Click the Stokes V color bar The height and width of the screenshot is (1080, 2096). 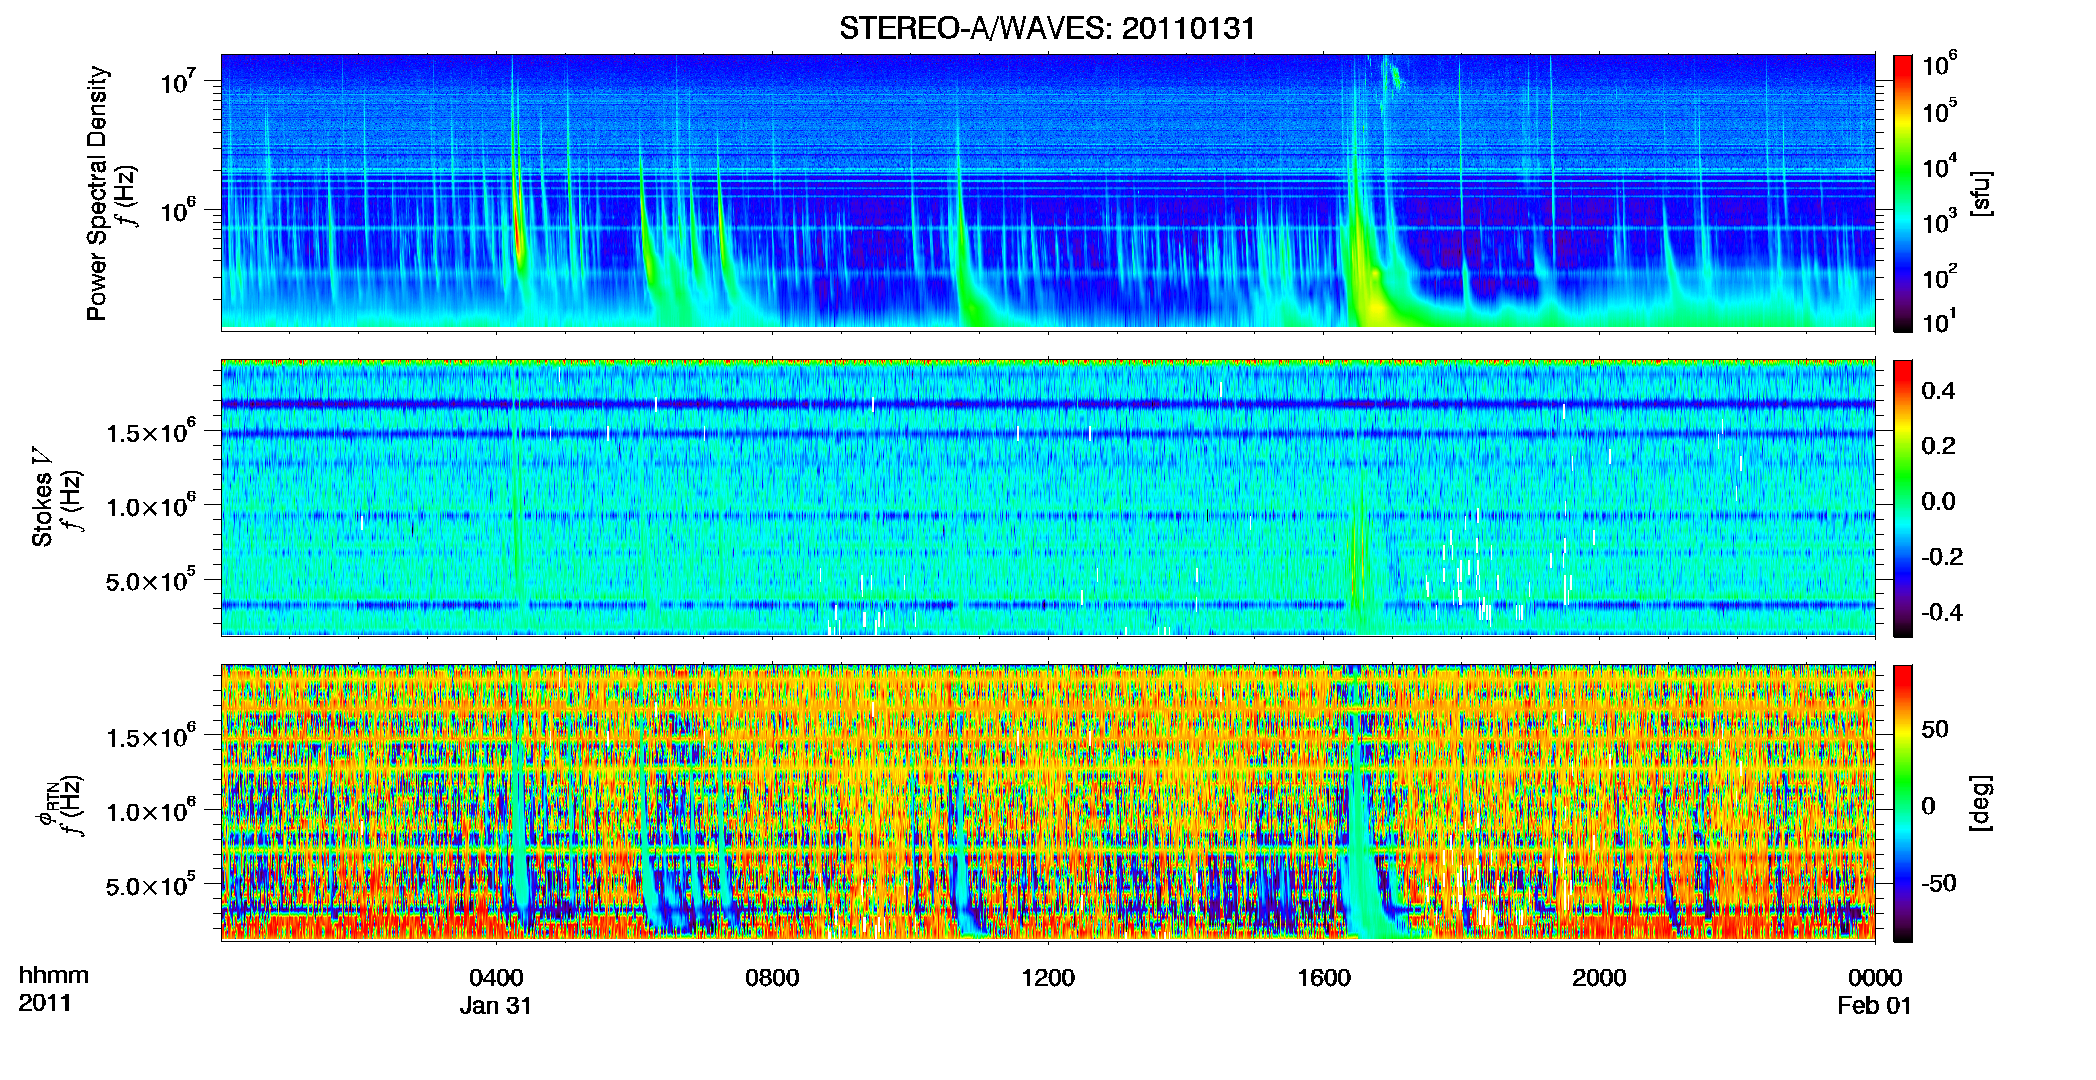coord(1903,498)
